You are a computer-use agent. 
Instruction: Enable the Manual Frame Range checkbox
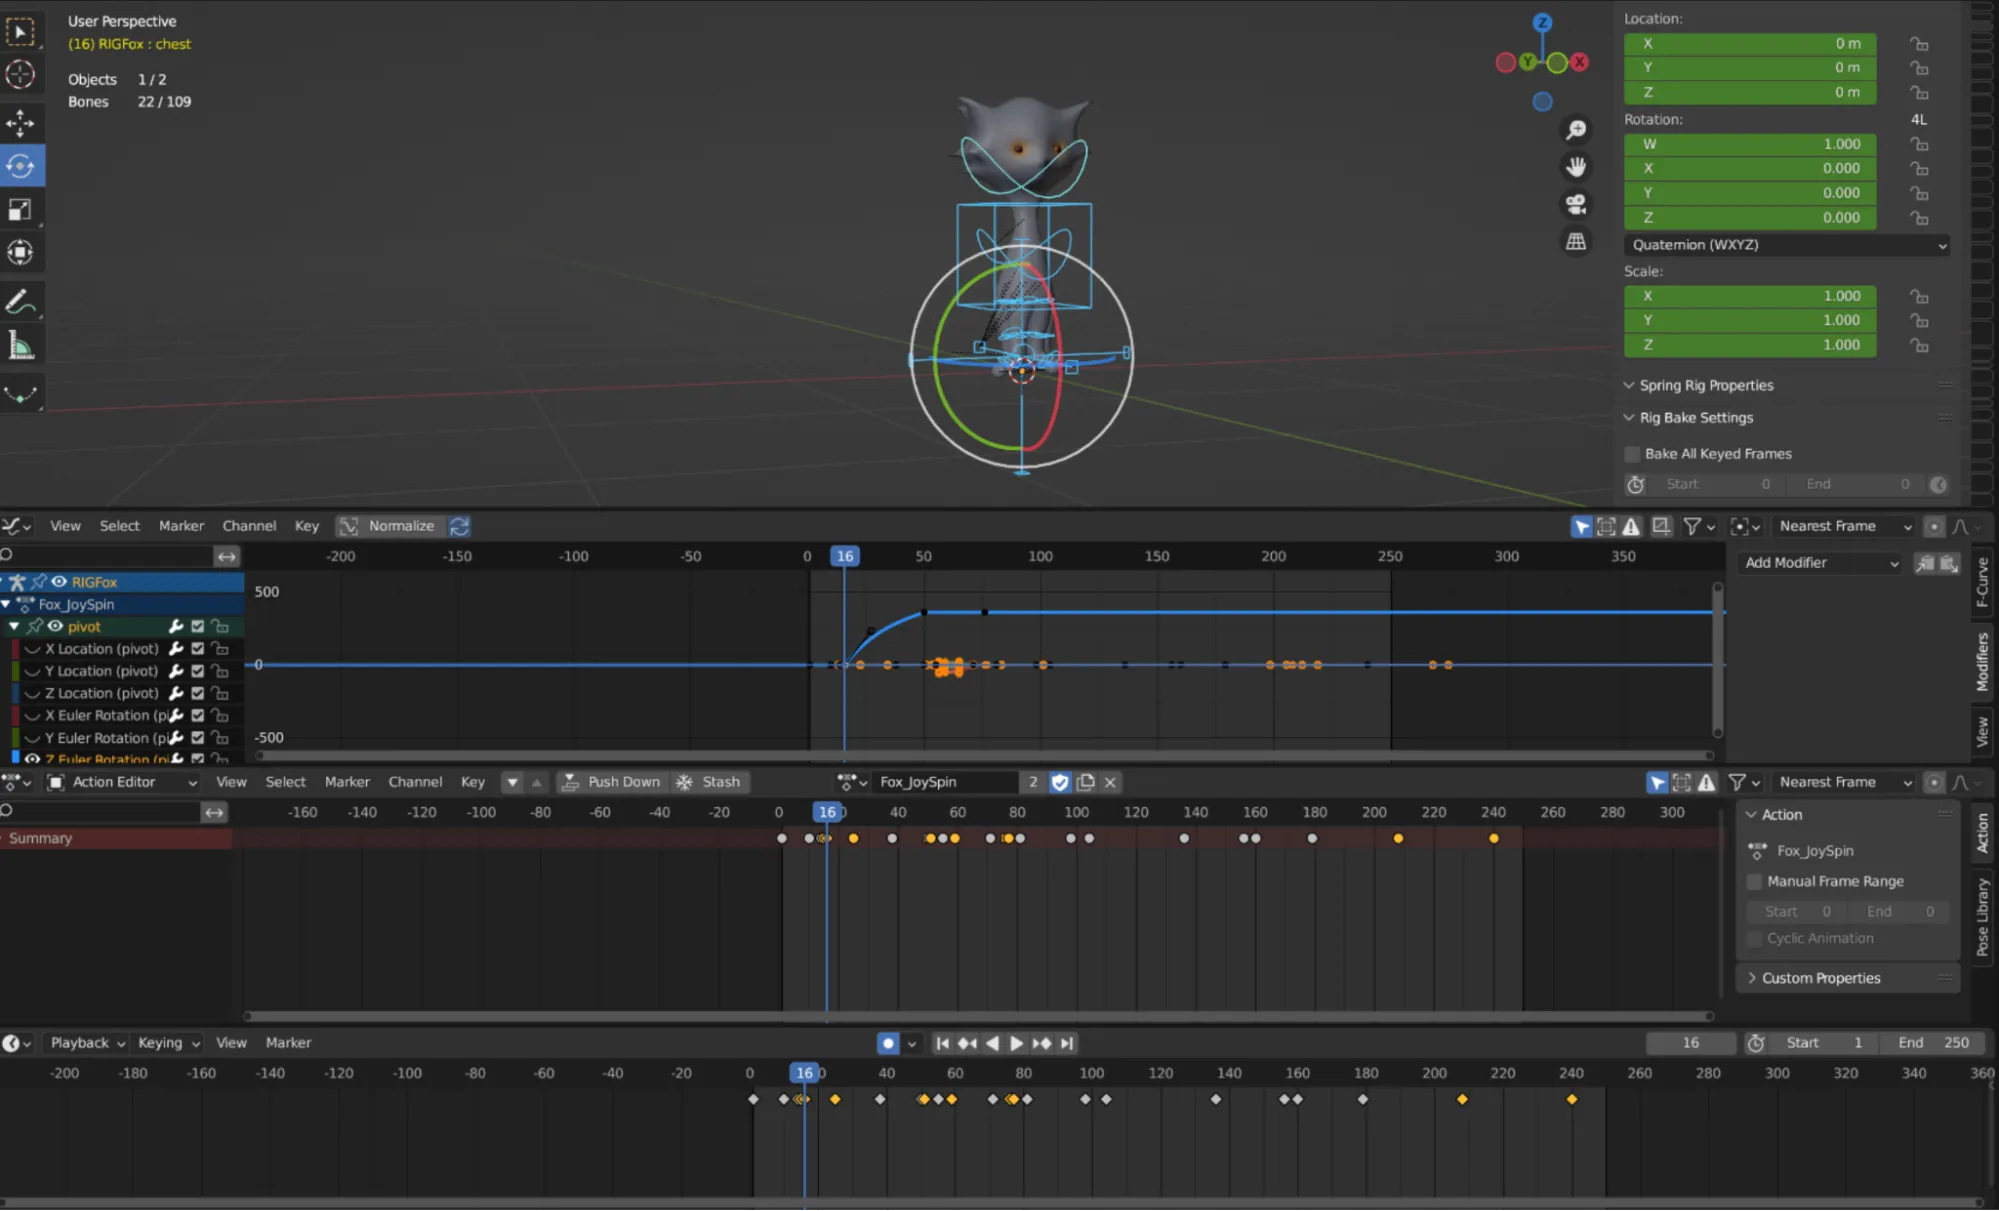(1754, 881)
